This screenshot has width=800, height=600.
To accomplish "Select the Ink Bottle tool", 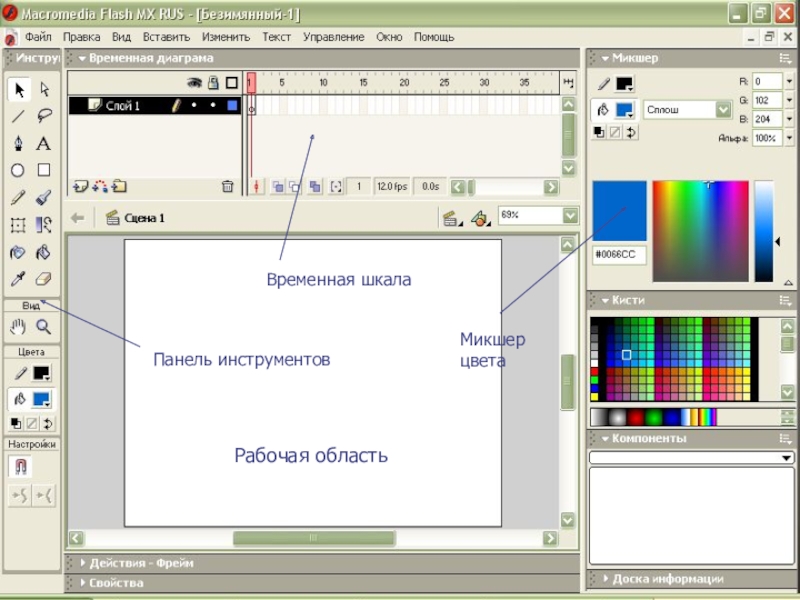I will click(x=18, y=252).
